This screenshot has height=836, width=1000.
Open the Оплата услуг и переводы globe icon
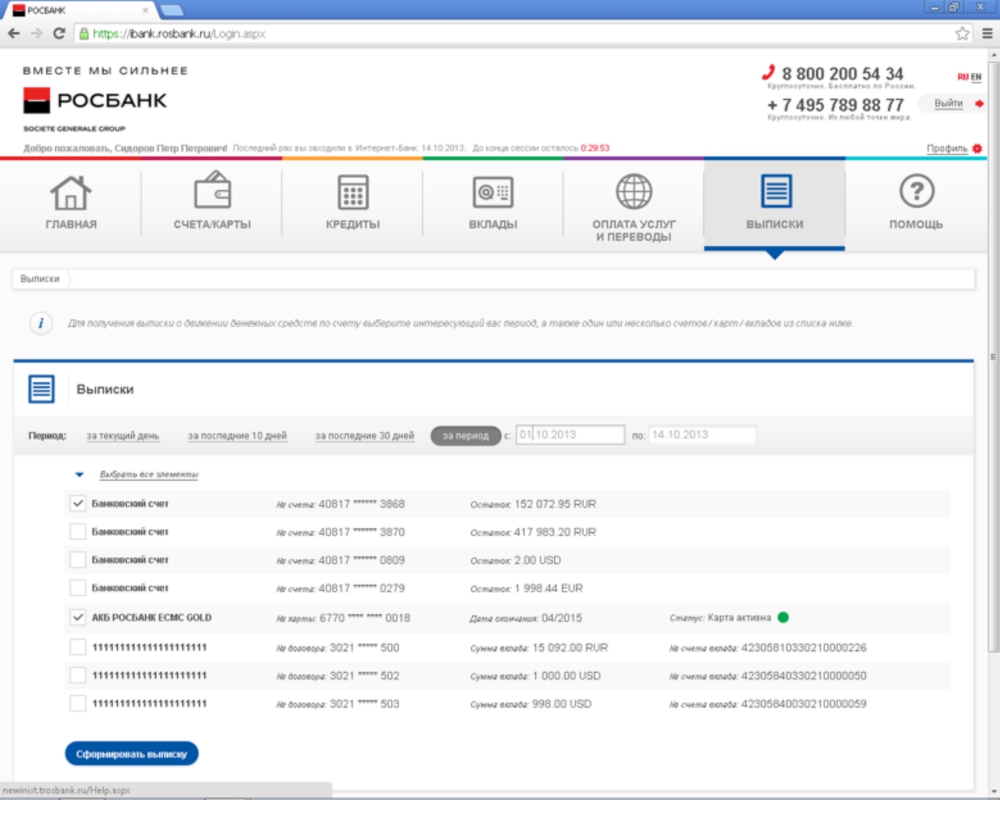tap(634, 191)
